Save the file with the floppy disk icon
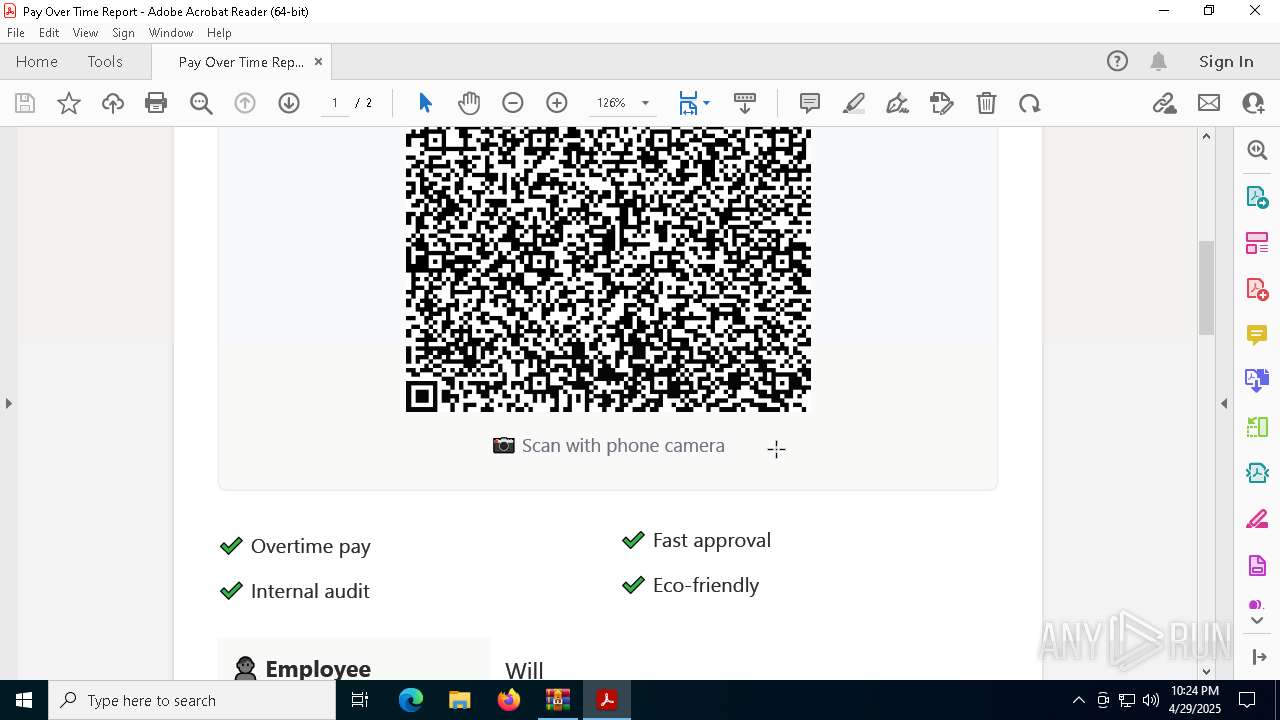 coord(25,103)
